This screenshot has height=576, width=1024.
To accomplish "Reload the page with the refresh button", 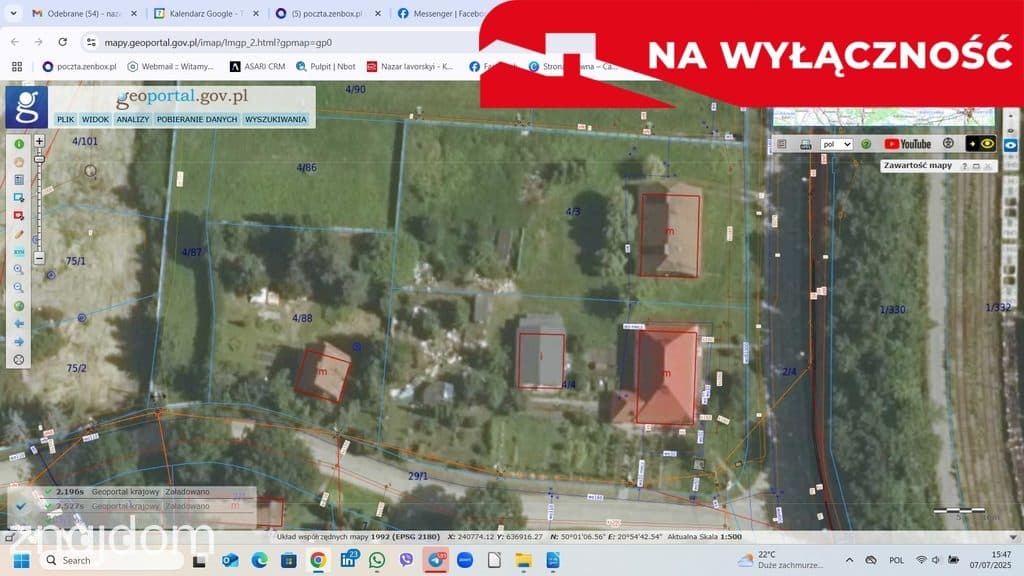I will (x=63, y=42).
